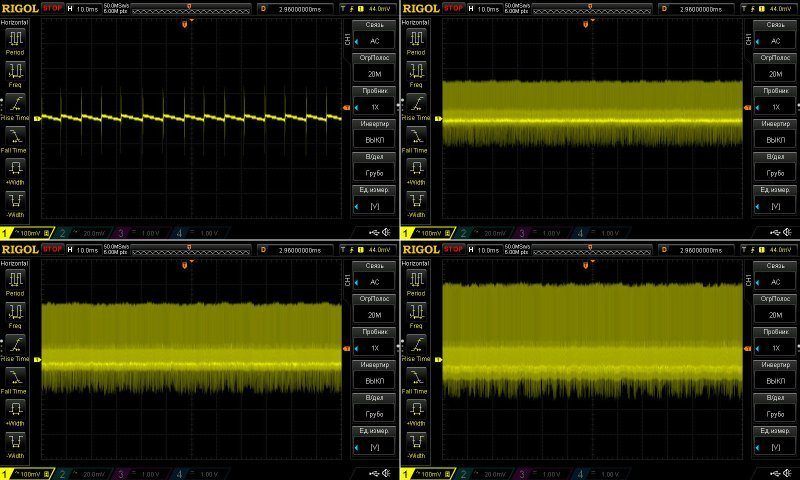
Task: Click the RIGOL logo in bottom-left scope
Action: [19, 248]
